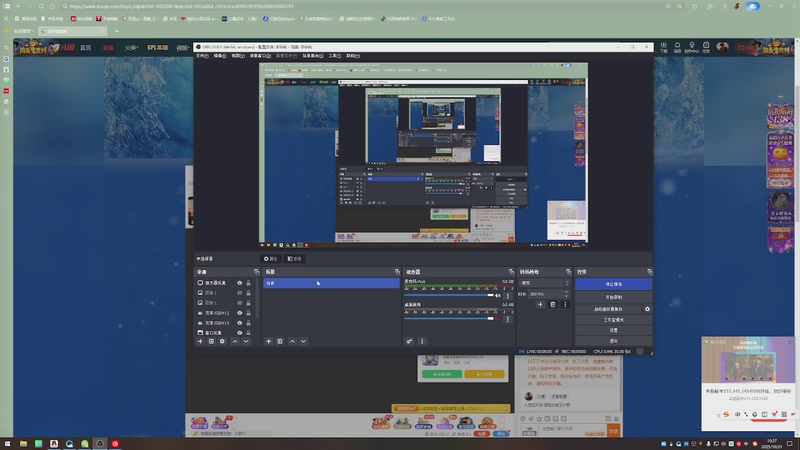Open Audio Mixer footer three-dot menu
This screenshot has height=450, width=800.
(422, 341)
